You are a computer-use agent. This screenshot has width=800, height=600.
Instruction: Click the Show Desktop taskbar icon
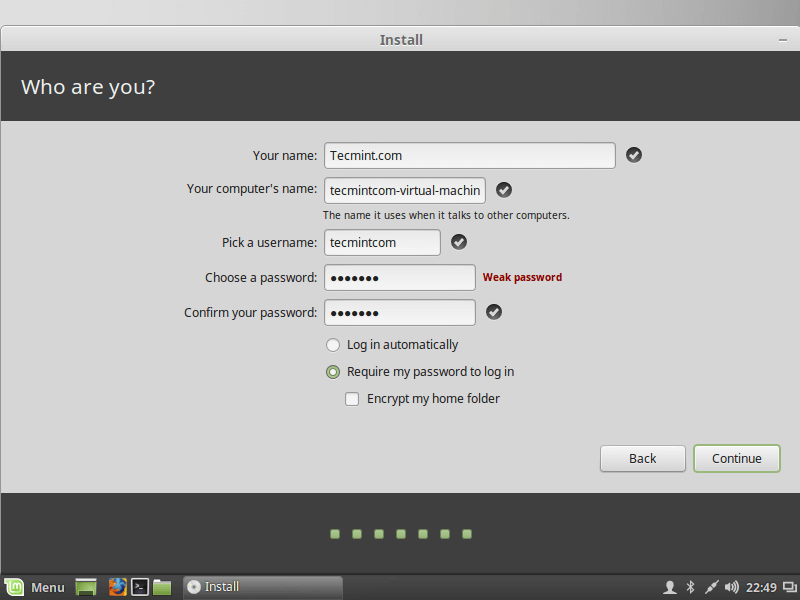(x=86, y=587)
